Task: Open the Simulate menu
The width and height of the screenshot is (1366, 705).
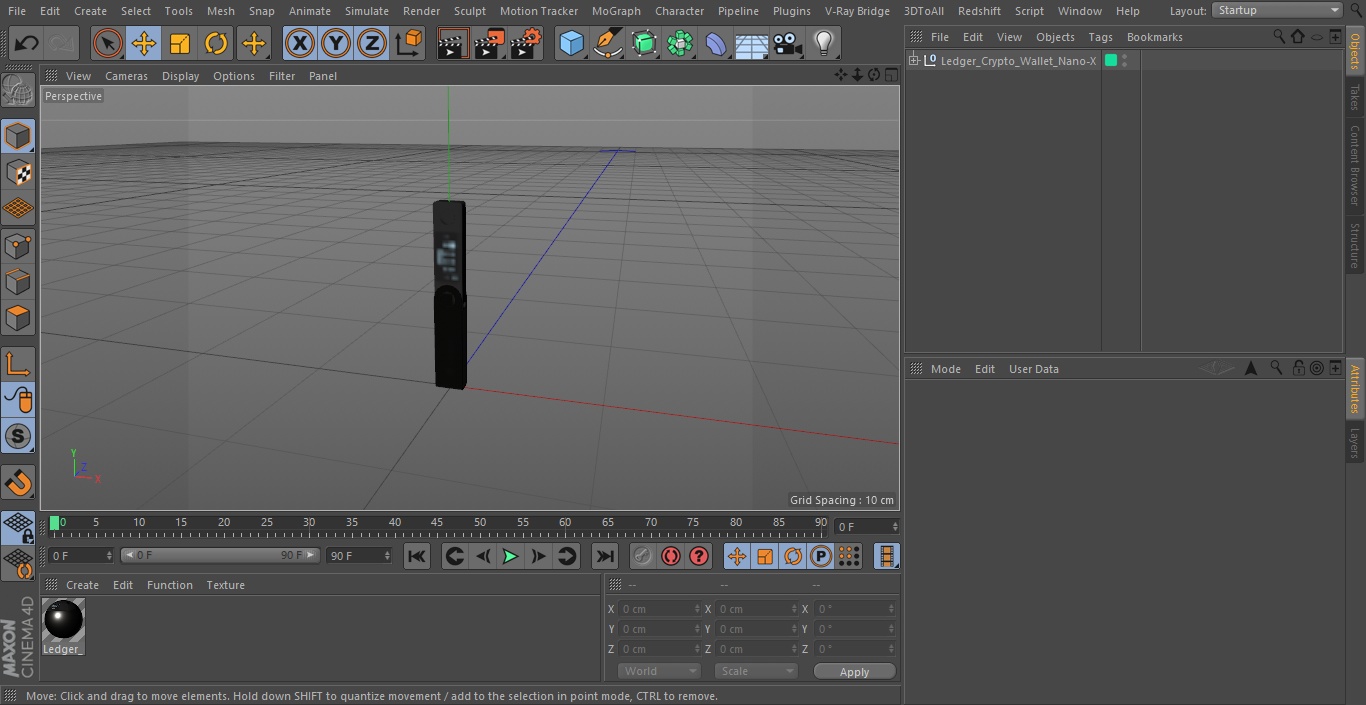Action: pos(367,11)
